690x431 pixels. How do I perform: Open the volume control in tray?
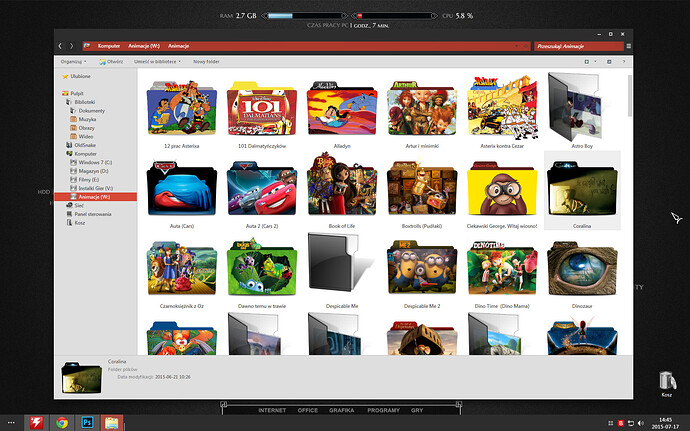coord(641,423)
